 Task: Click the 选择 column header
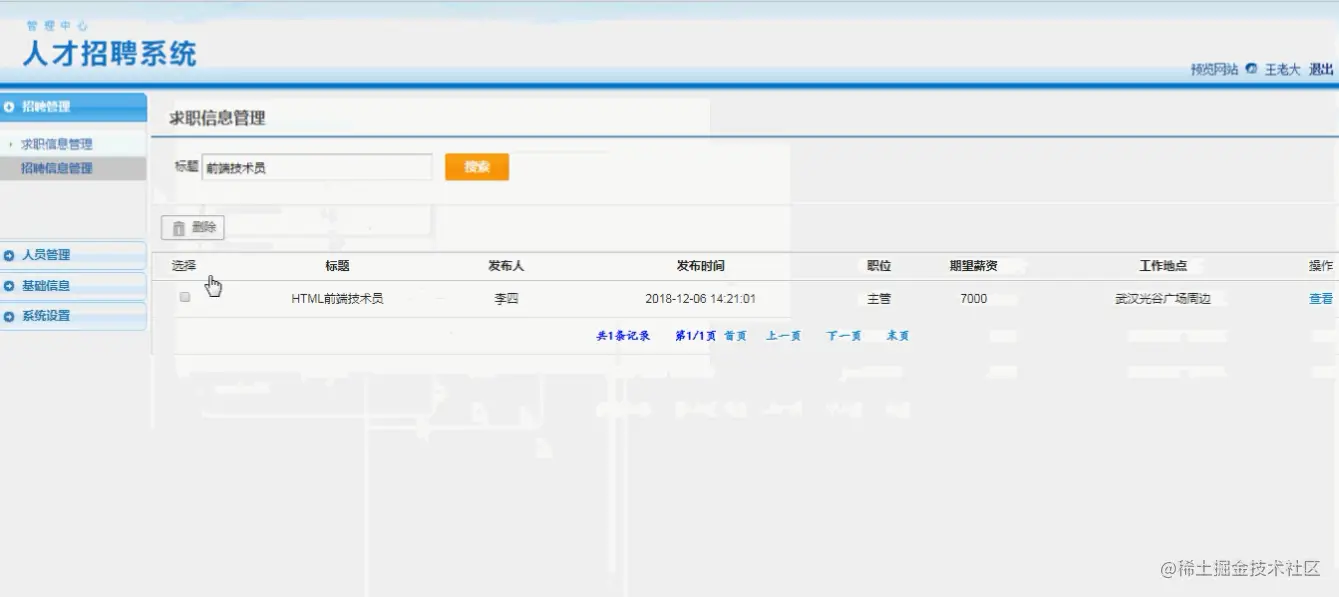pos(184,266)
